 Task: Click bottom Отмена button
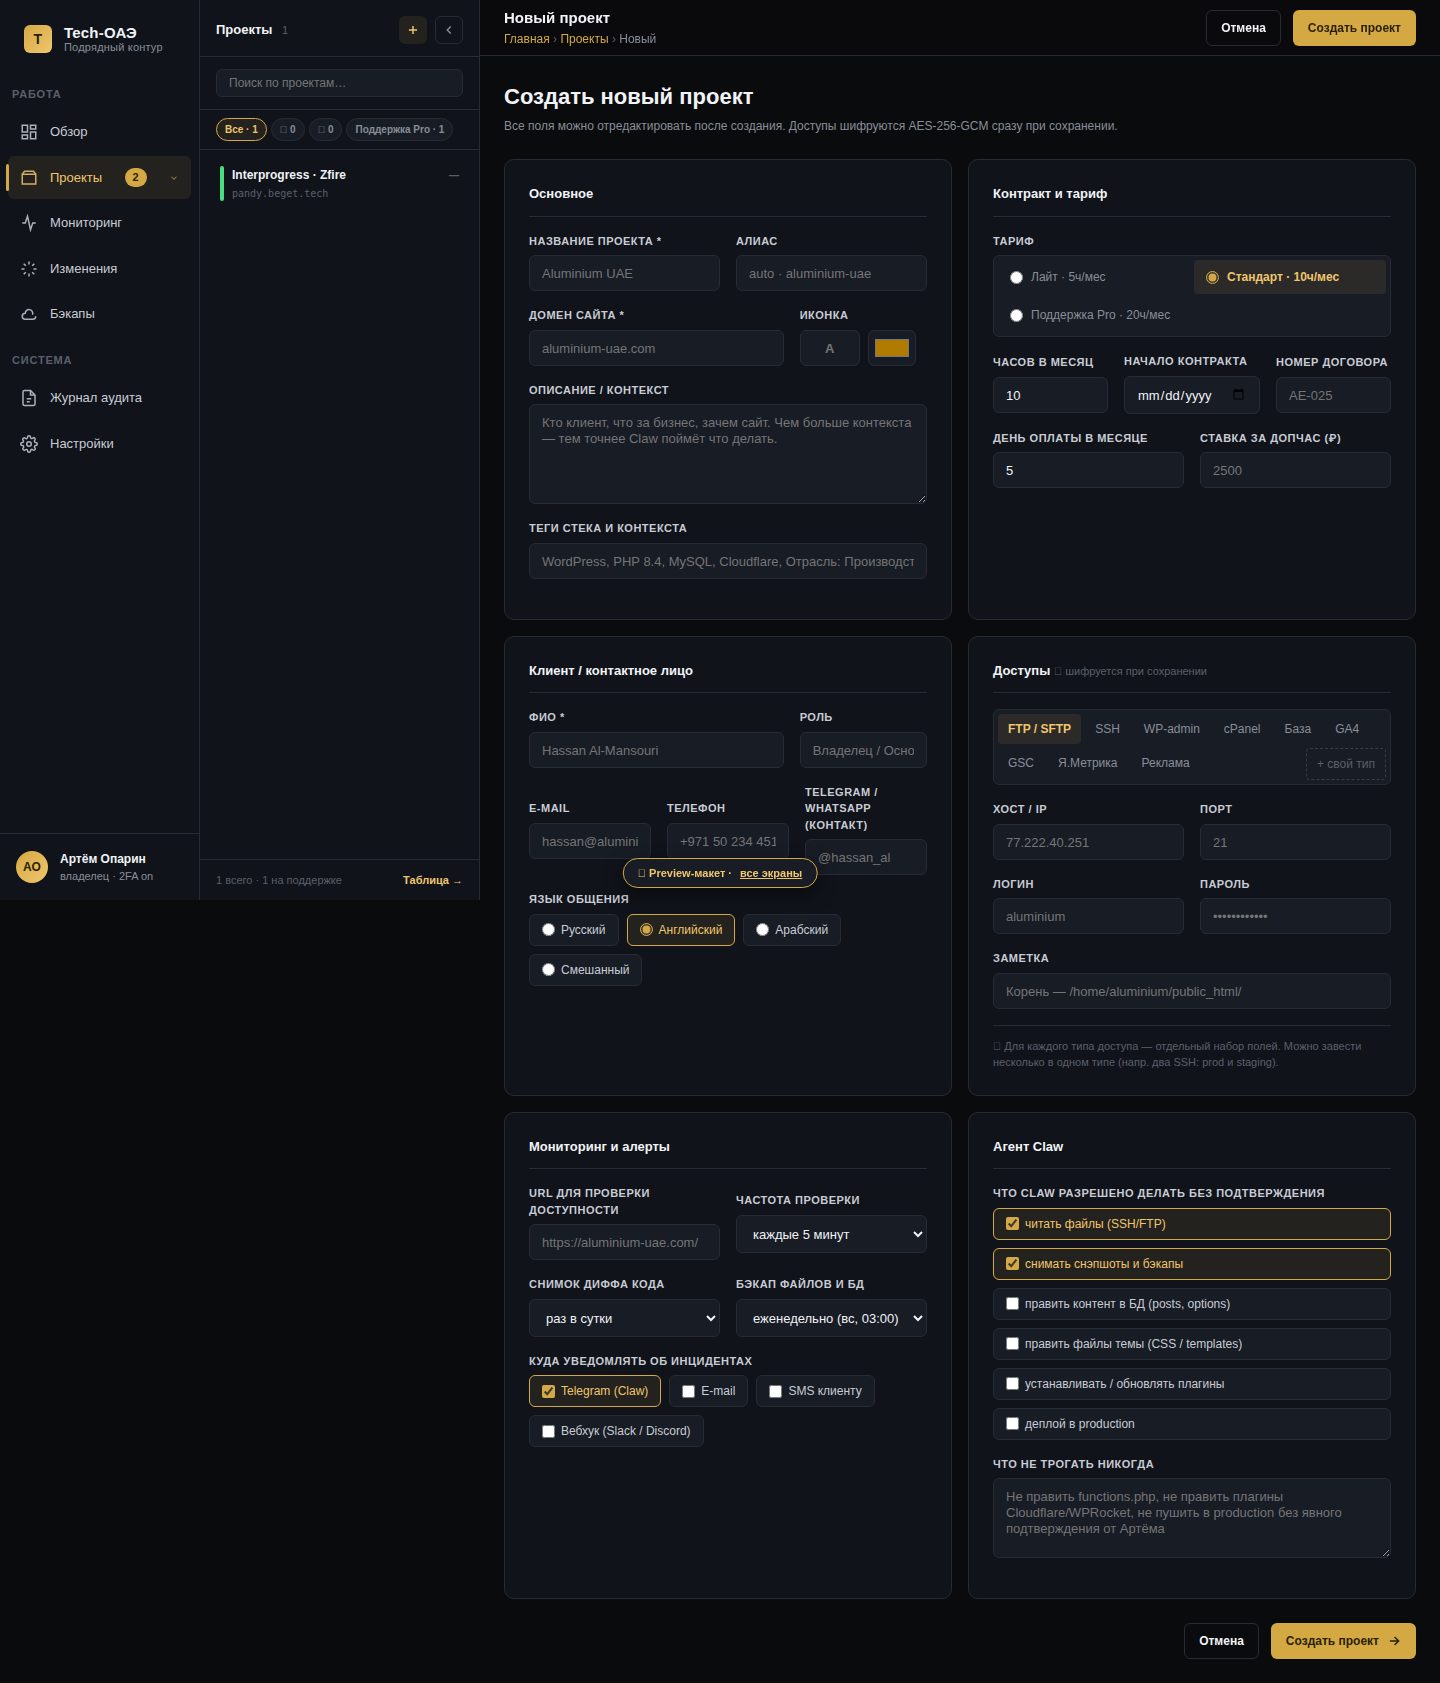pyautogui.click(x=1221, y=1641)
